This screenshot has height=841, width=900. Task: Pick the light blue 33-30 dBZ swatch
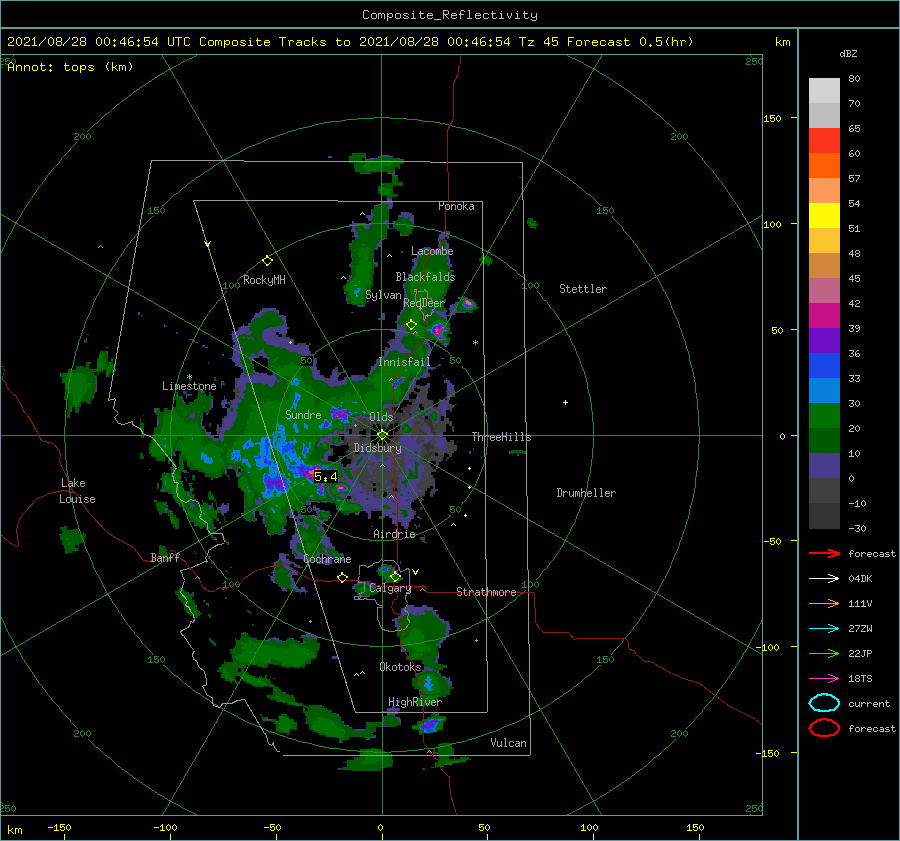[x=824, y=391]
